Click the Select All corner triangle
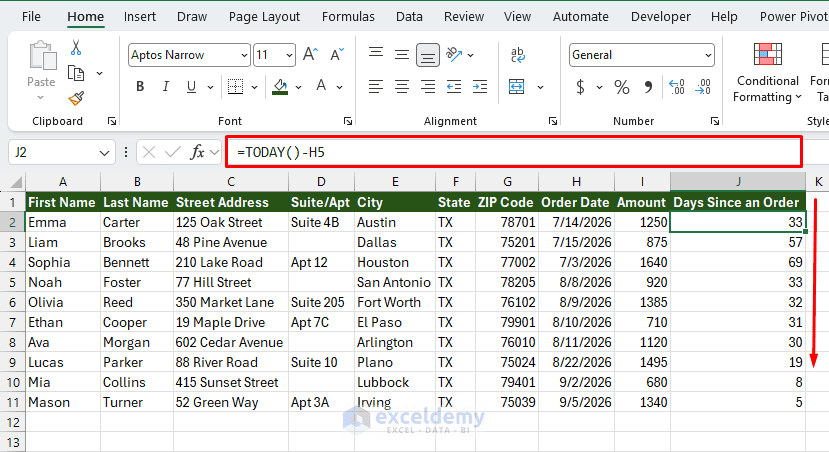This screenshot has height=452, width=829. tap(16, 183)
